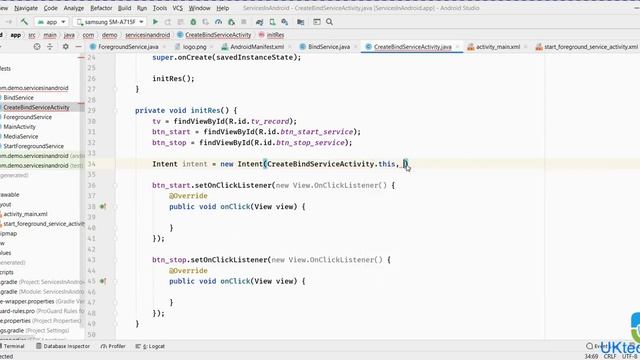640x360 pixels.
Task: Click servicesinandroid breadcrumb
Action: [x=147, y=35]
